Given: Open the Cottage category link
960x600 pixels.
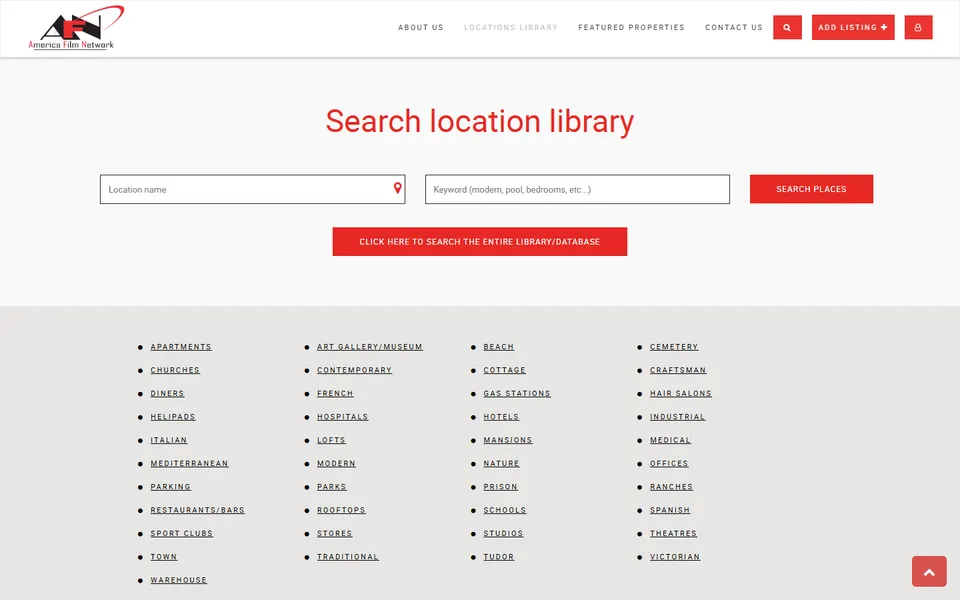Looking at the screenshot, I should pos(504,370).
